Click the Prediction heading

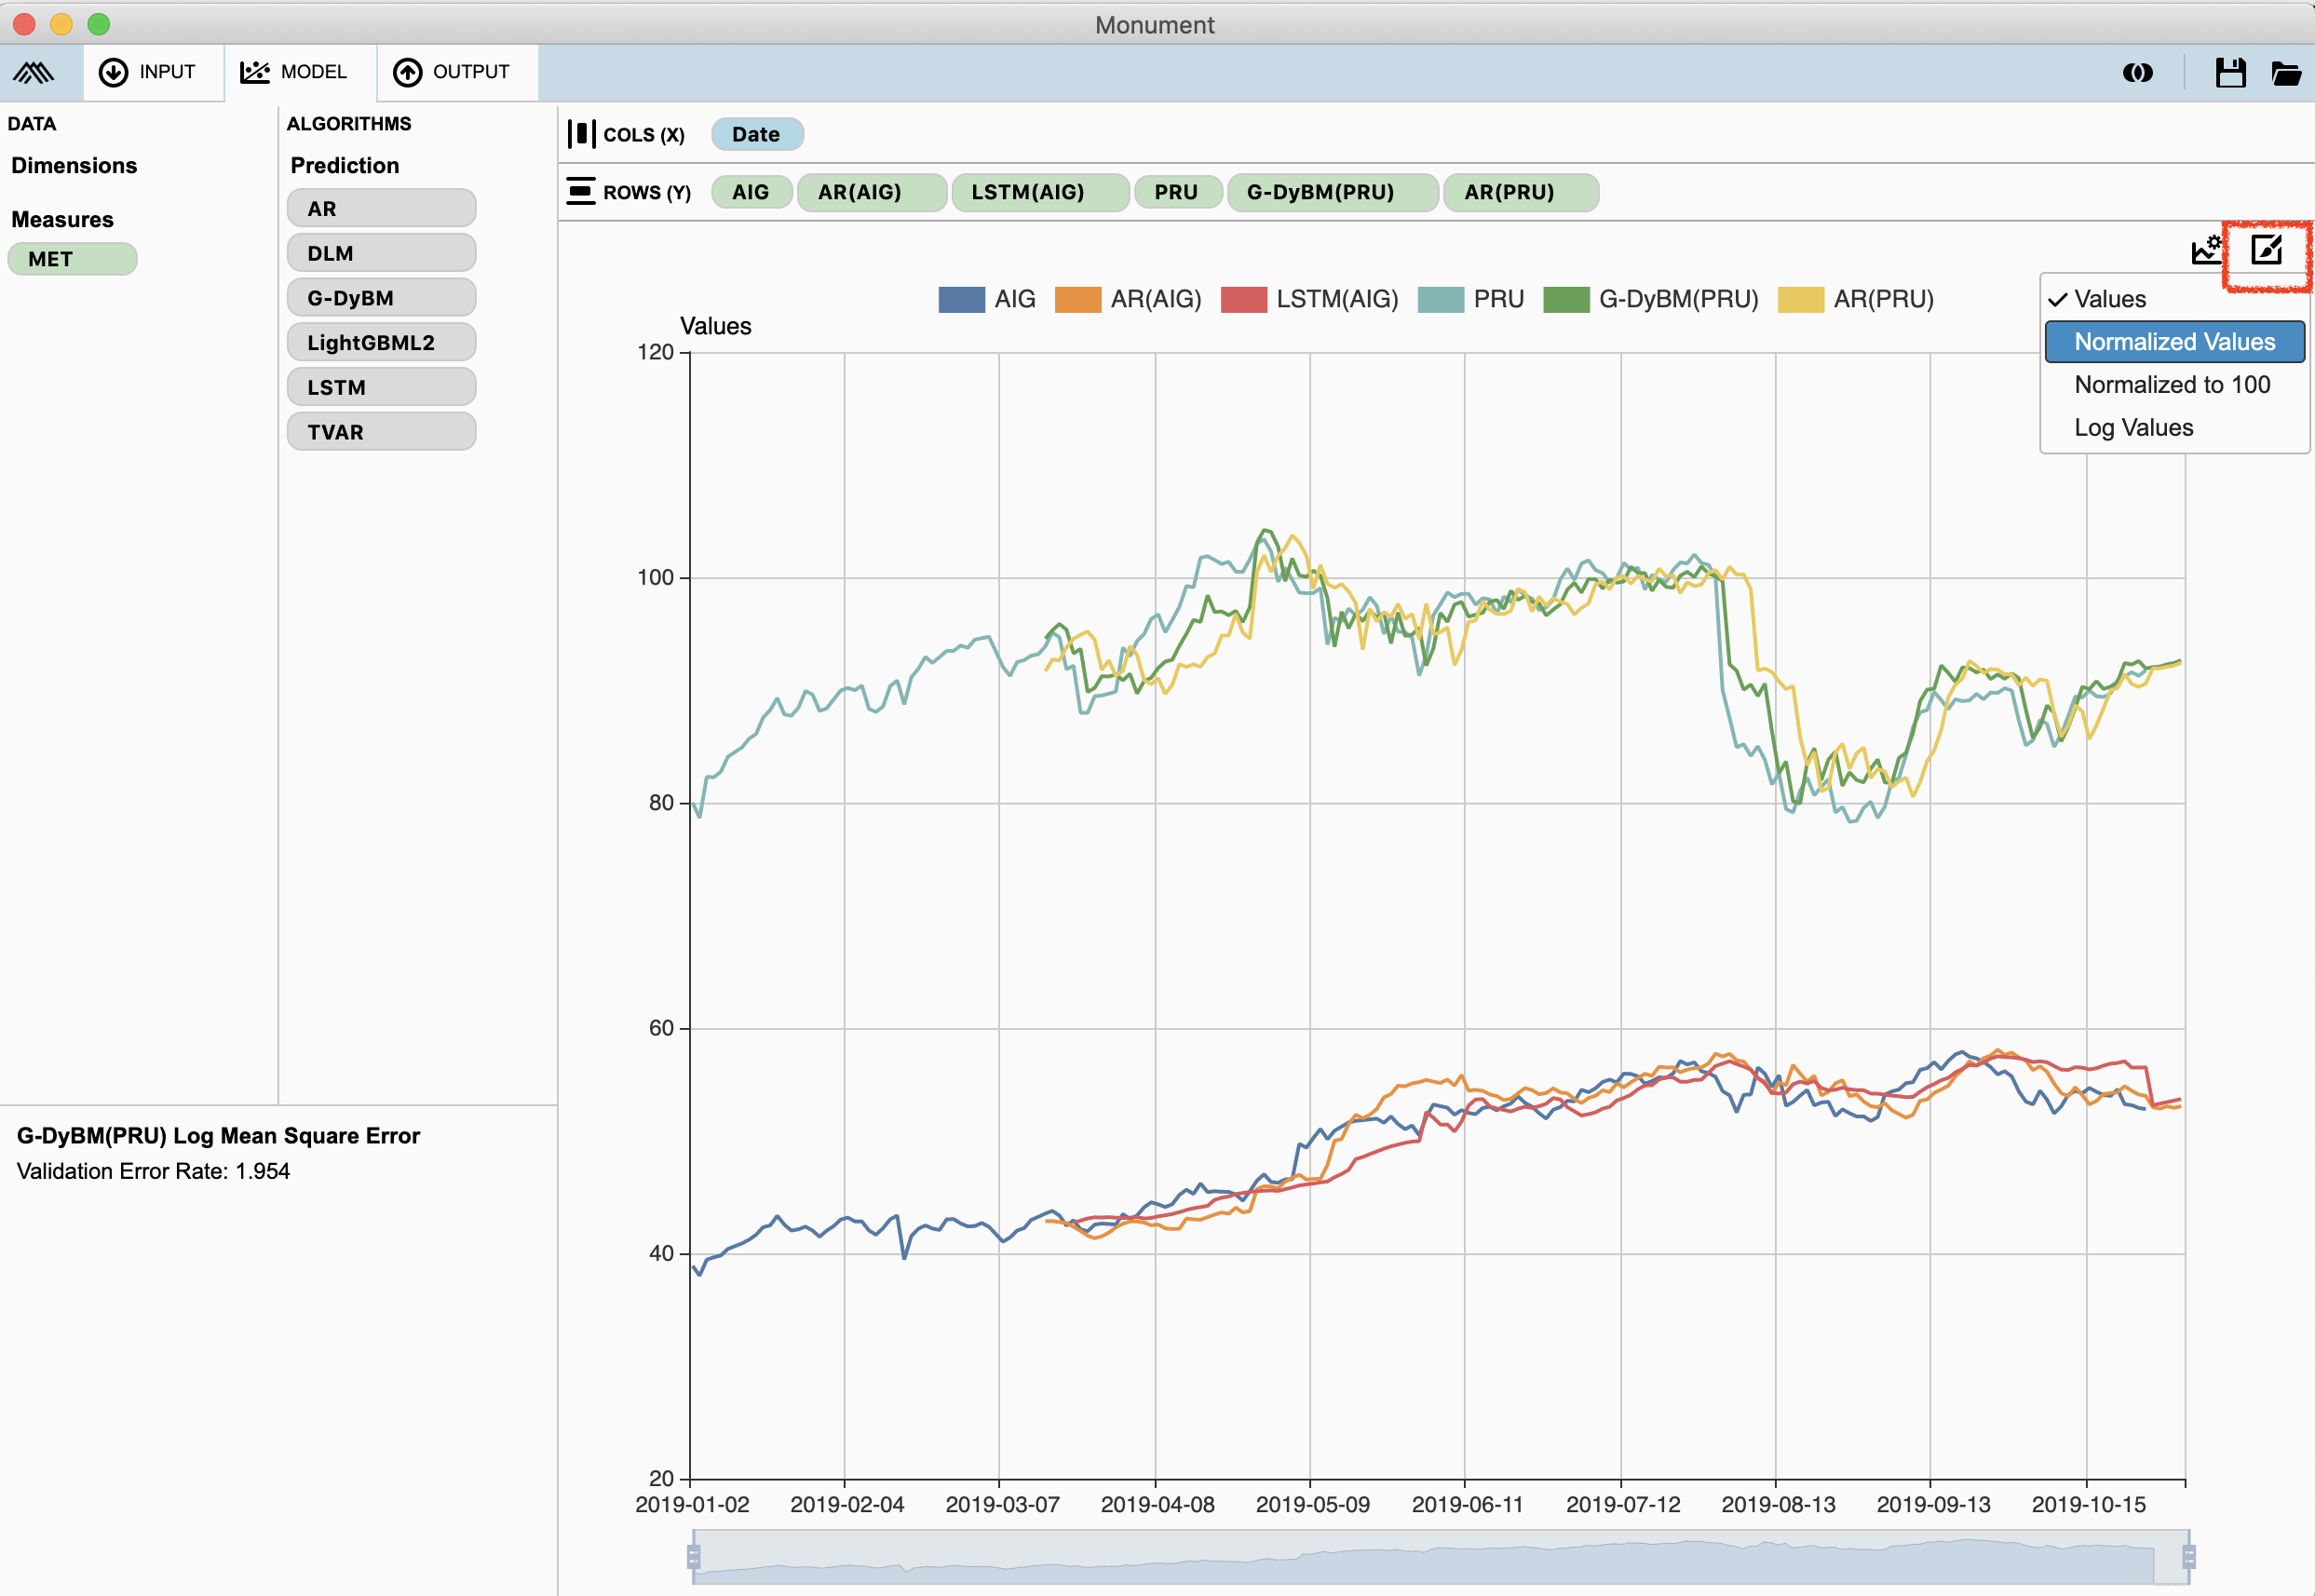click(x=344, y=165)
